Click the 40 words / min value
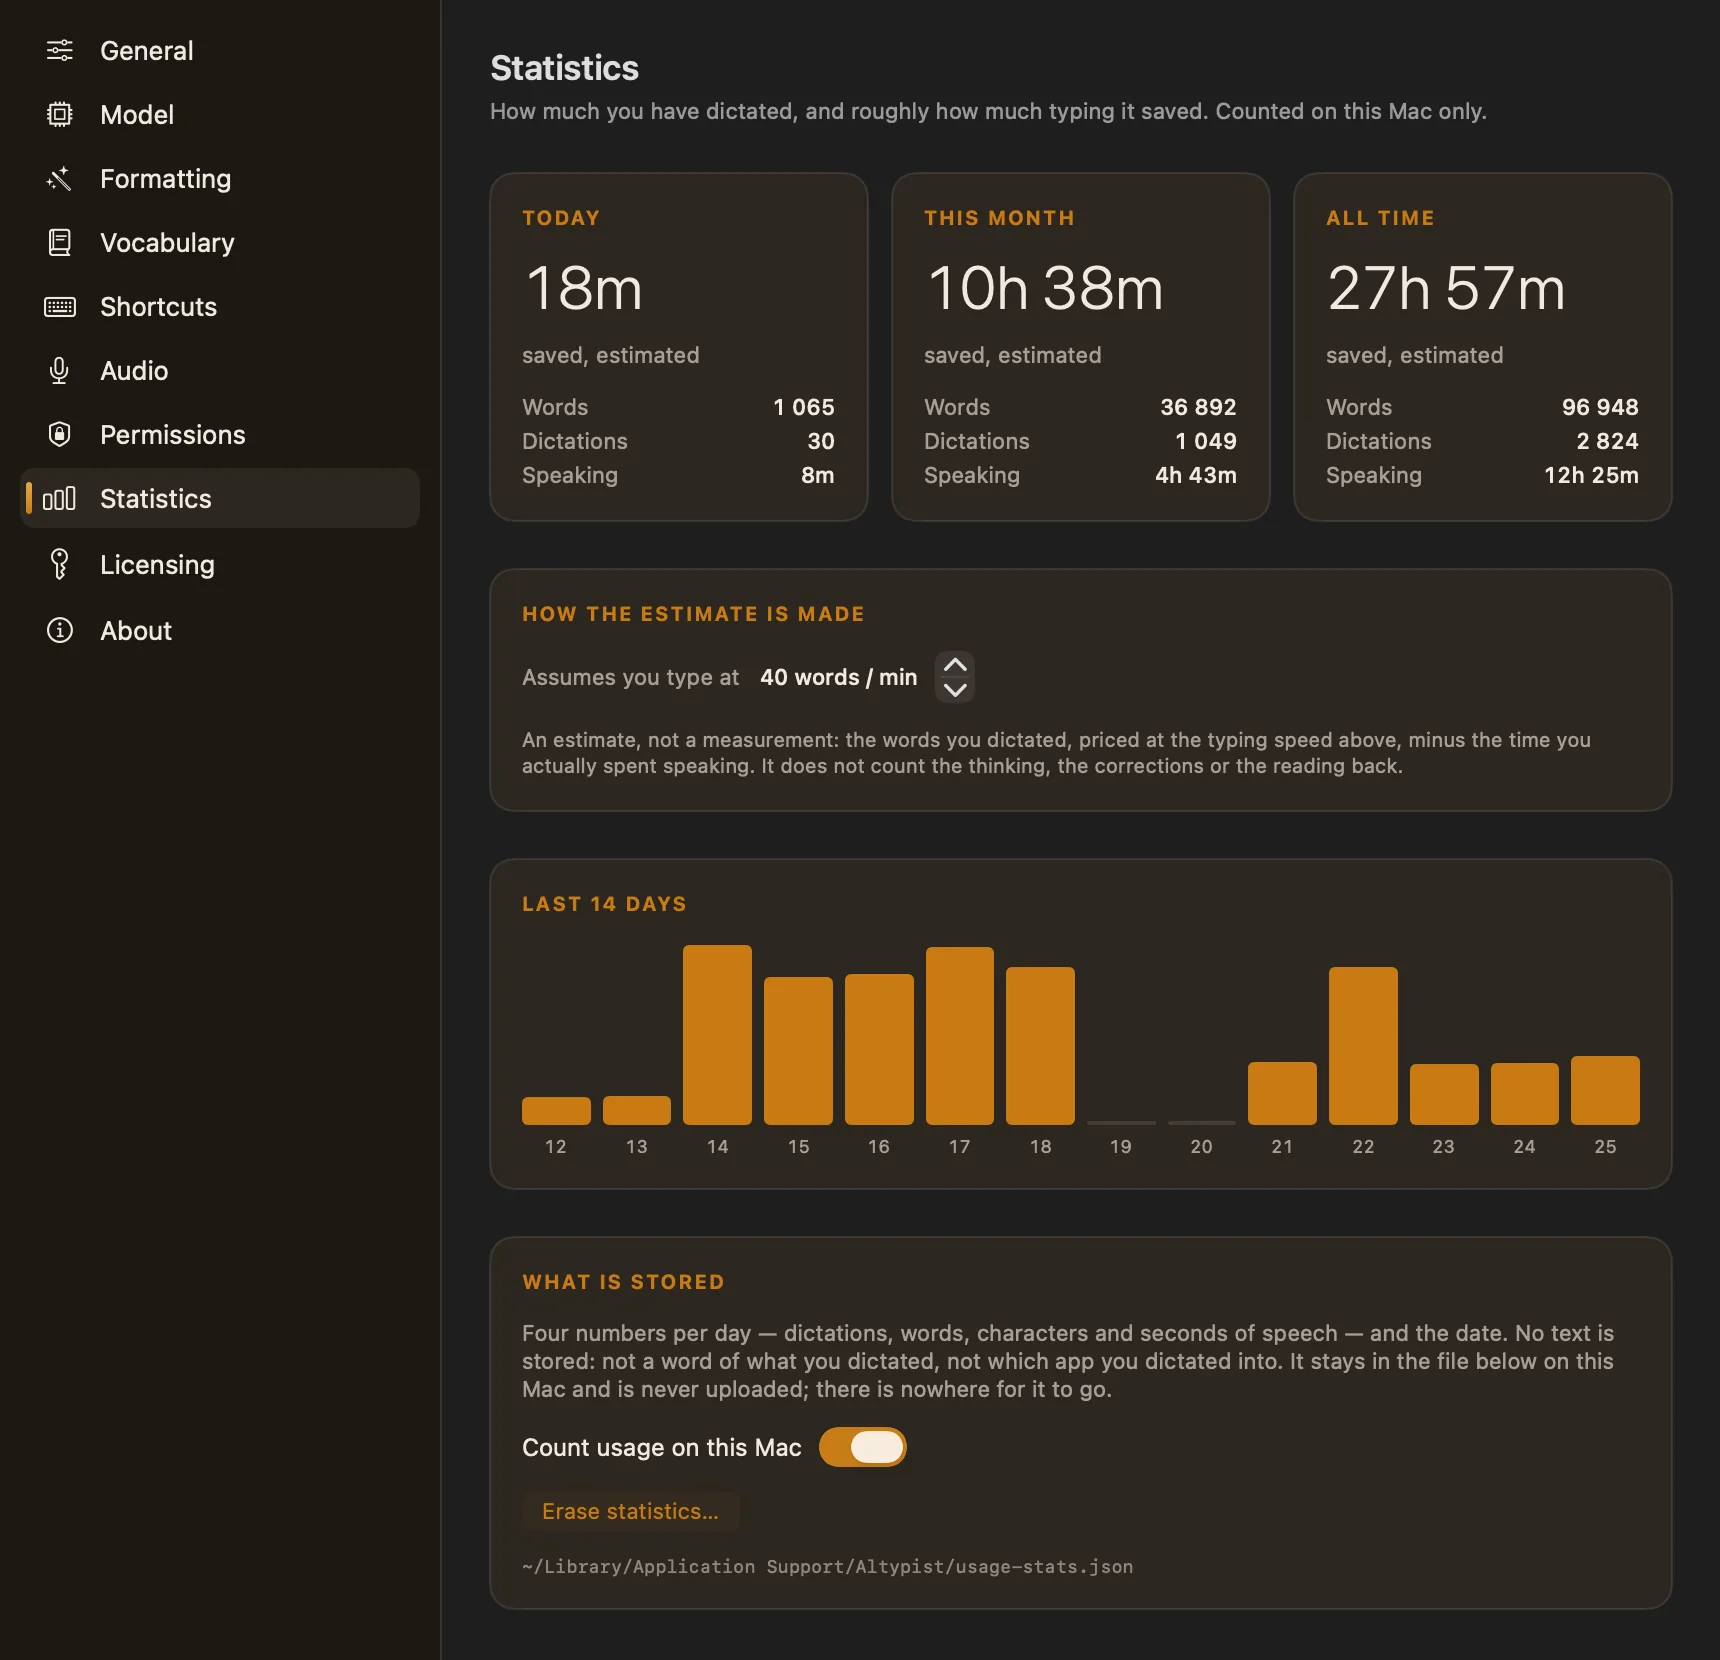The width and height of the screenshot is (1720, 1660). coord(838,677)
